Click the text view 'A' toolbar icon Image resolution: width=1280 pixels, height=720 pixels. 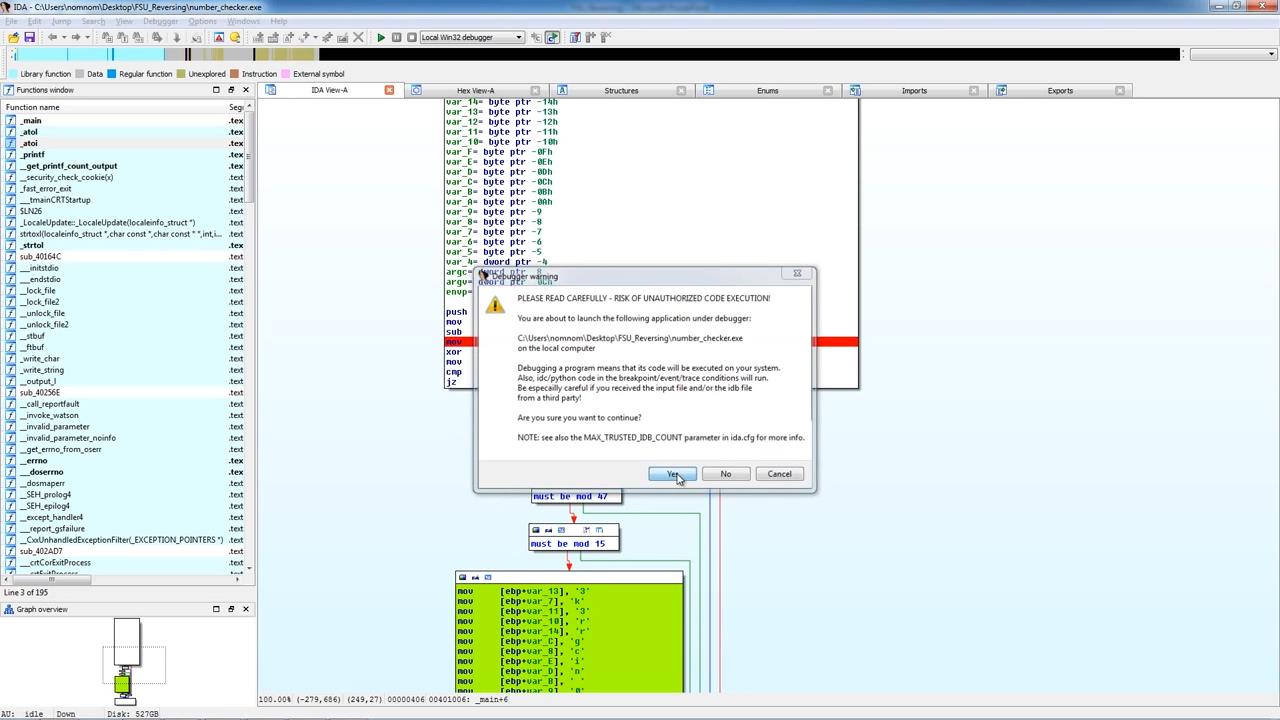[219, 37]
